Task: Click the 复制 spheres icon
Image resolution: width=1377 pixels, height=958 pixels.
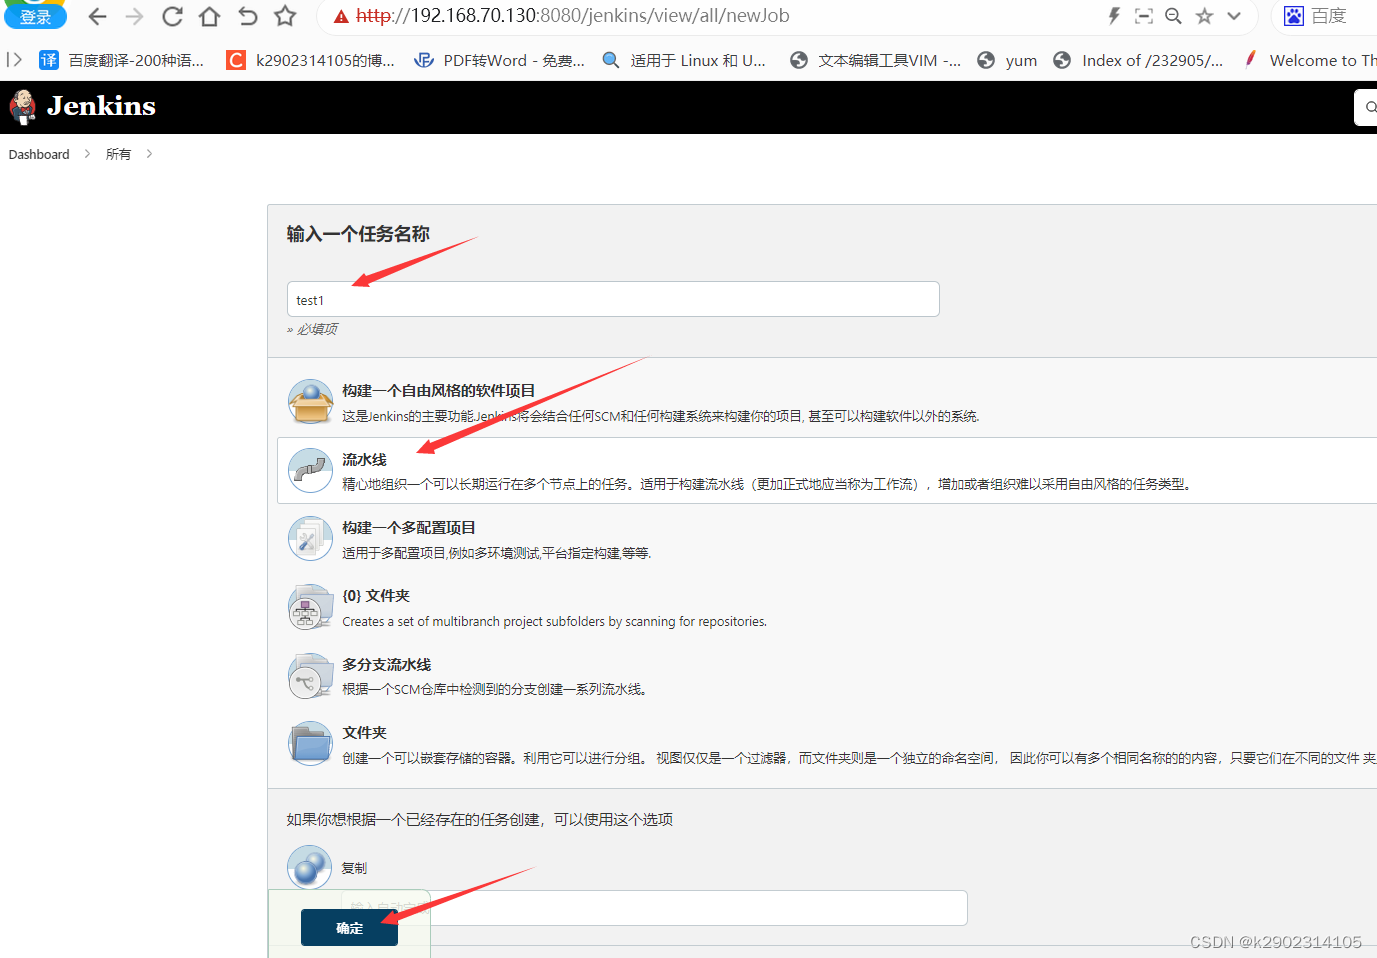Action: point(309,867)
